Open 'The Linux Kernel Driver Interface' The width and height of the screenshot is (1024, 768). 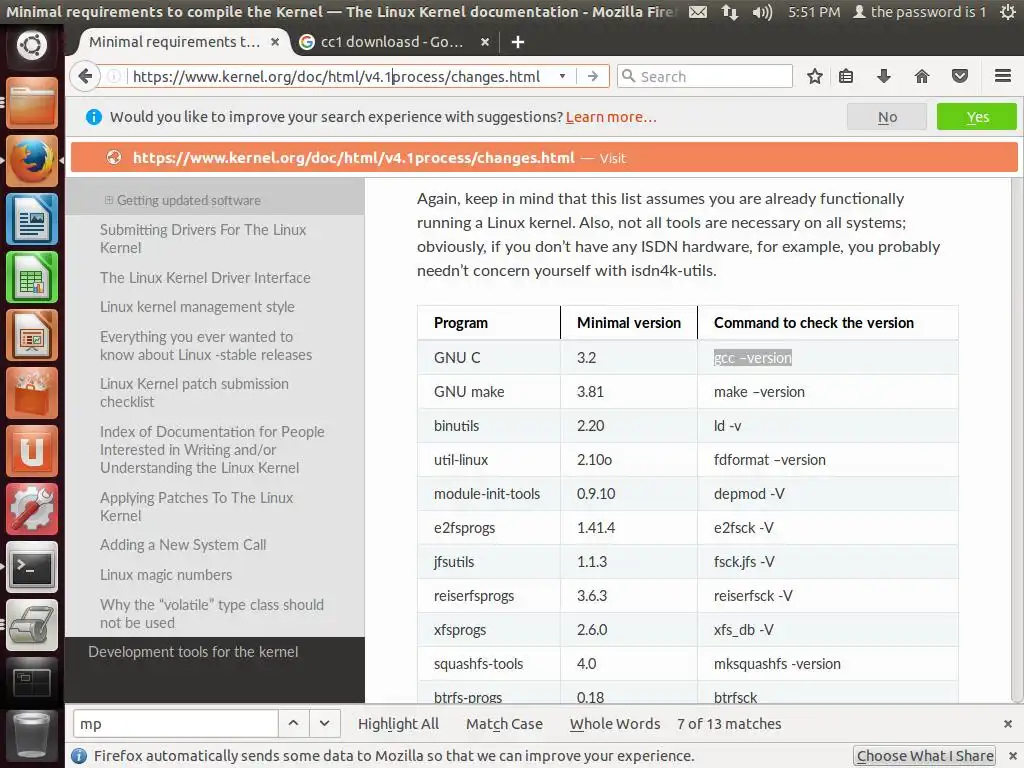click(205, 278)
